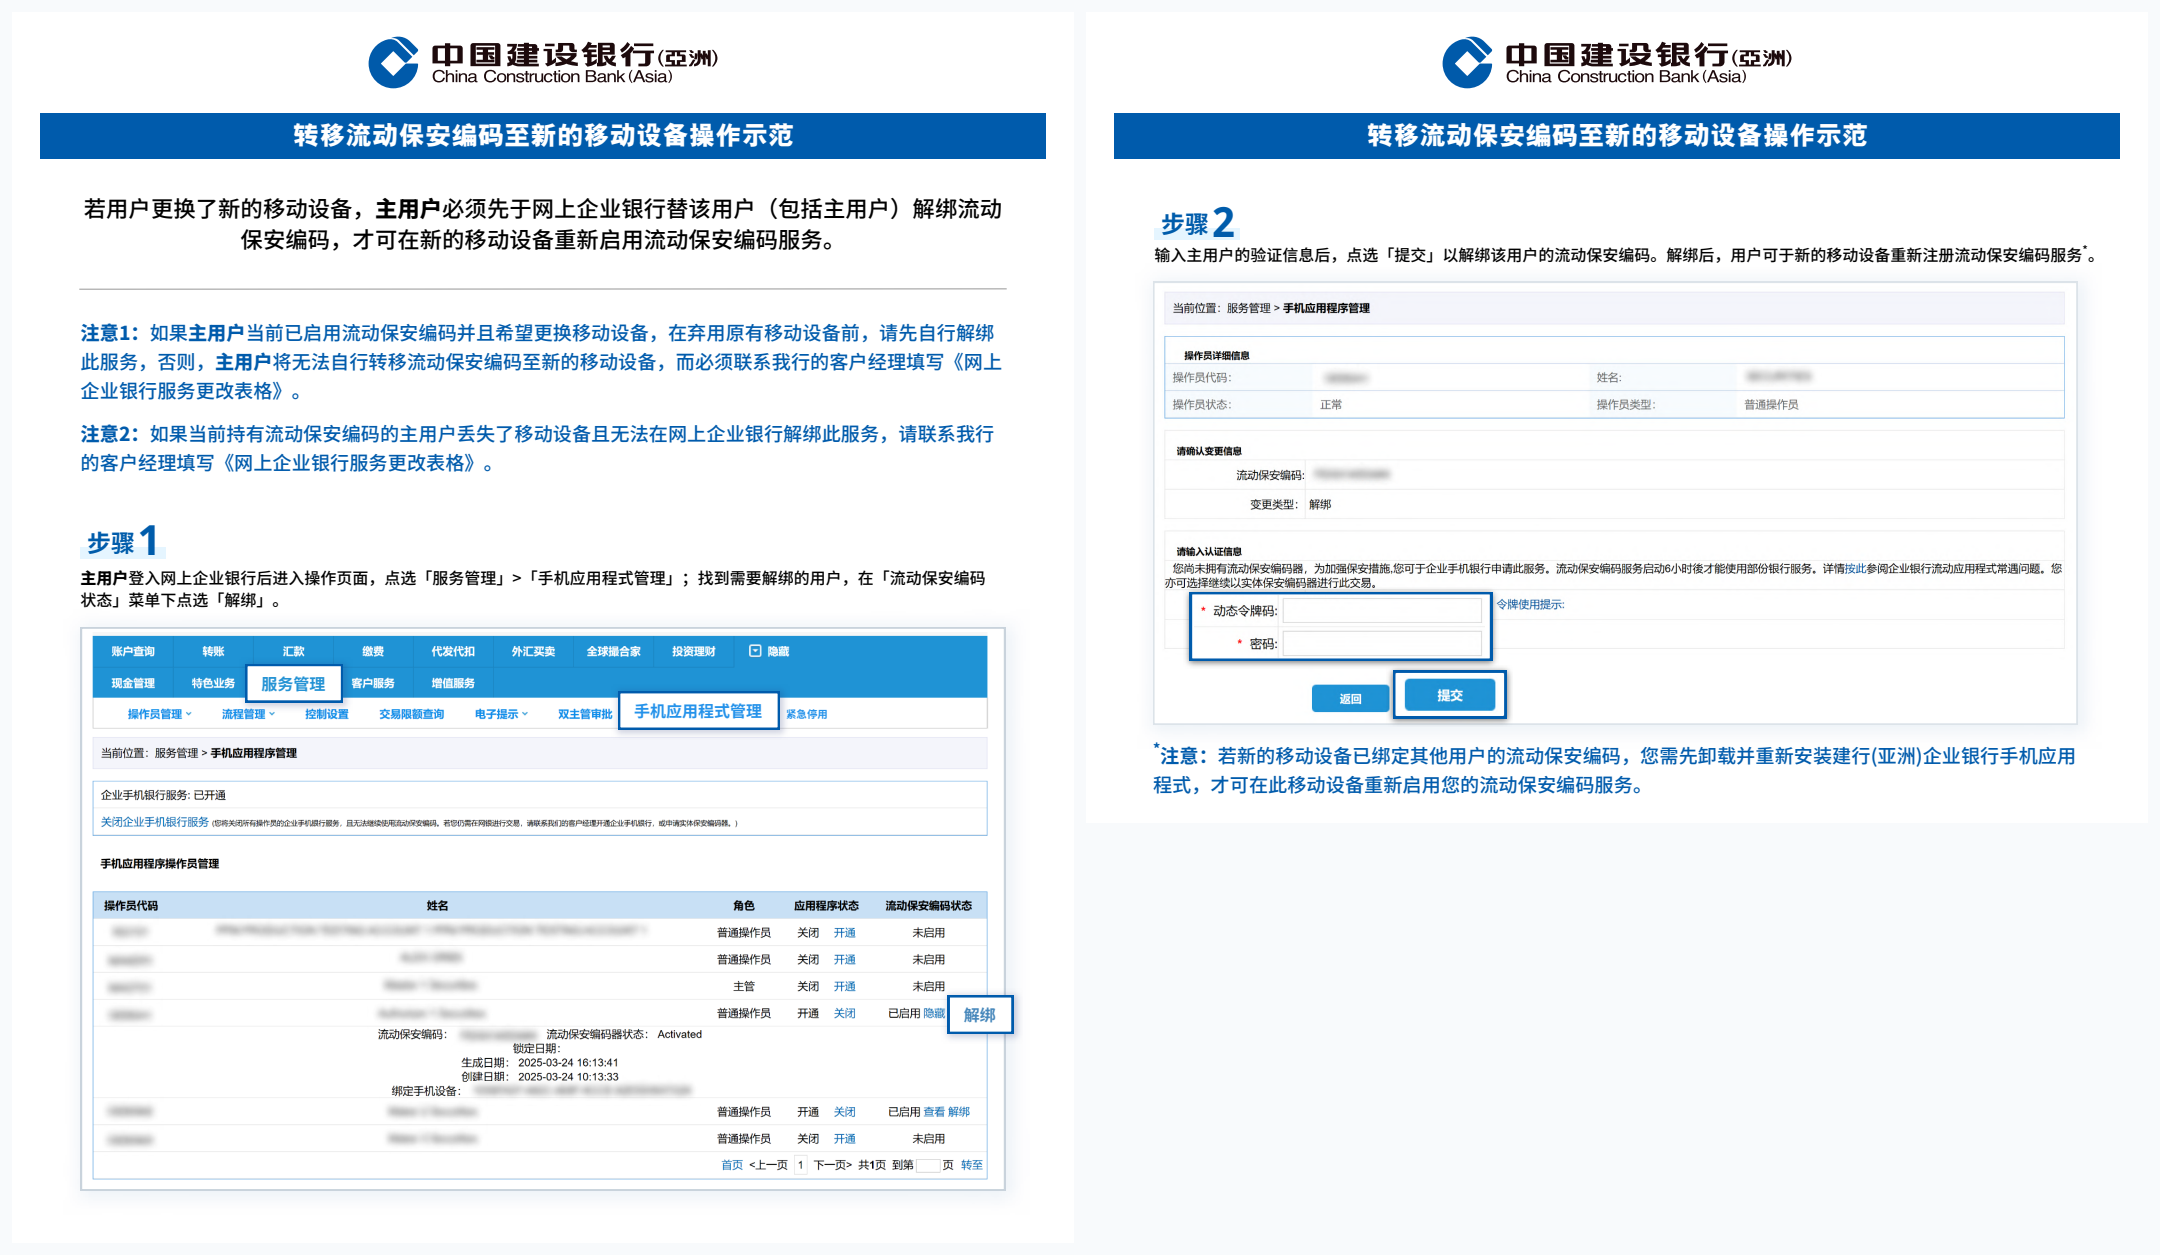Viewport: 2160px width, 1255px height.
Task: Open the 服务管理 menu
Action: (x=293, y=684)
